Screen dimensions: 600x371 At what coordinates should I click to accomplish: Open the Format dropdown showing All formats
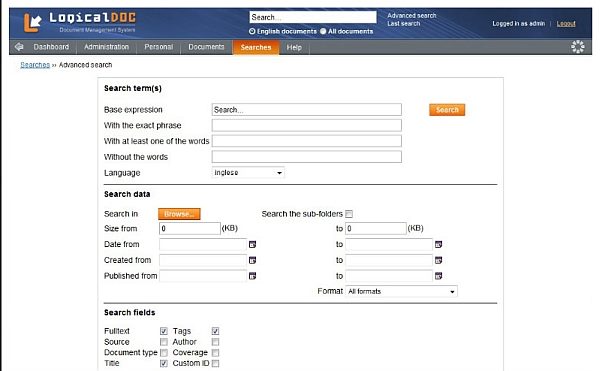pos(401,291)
